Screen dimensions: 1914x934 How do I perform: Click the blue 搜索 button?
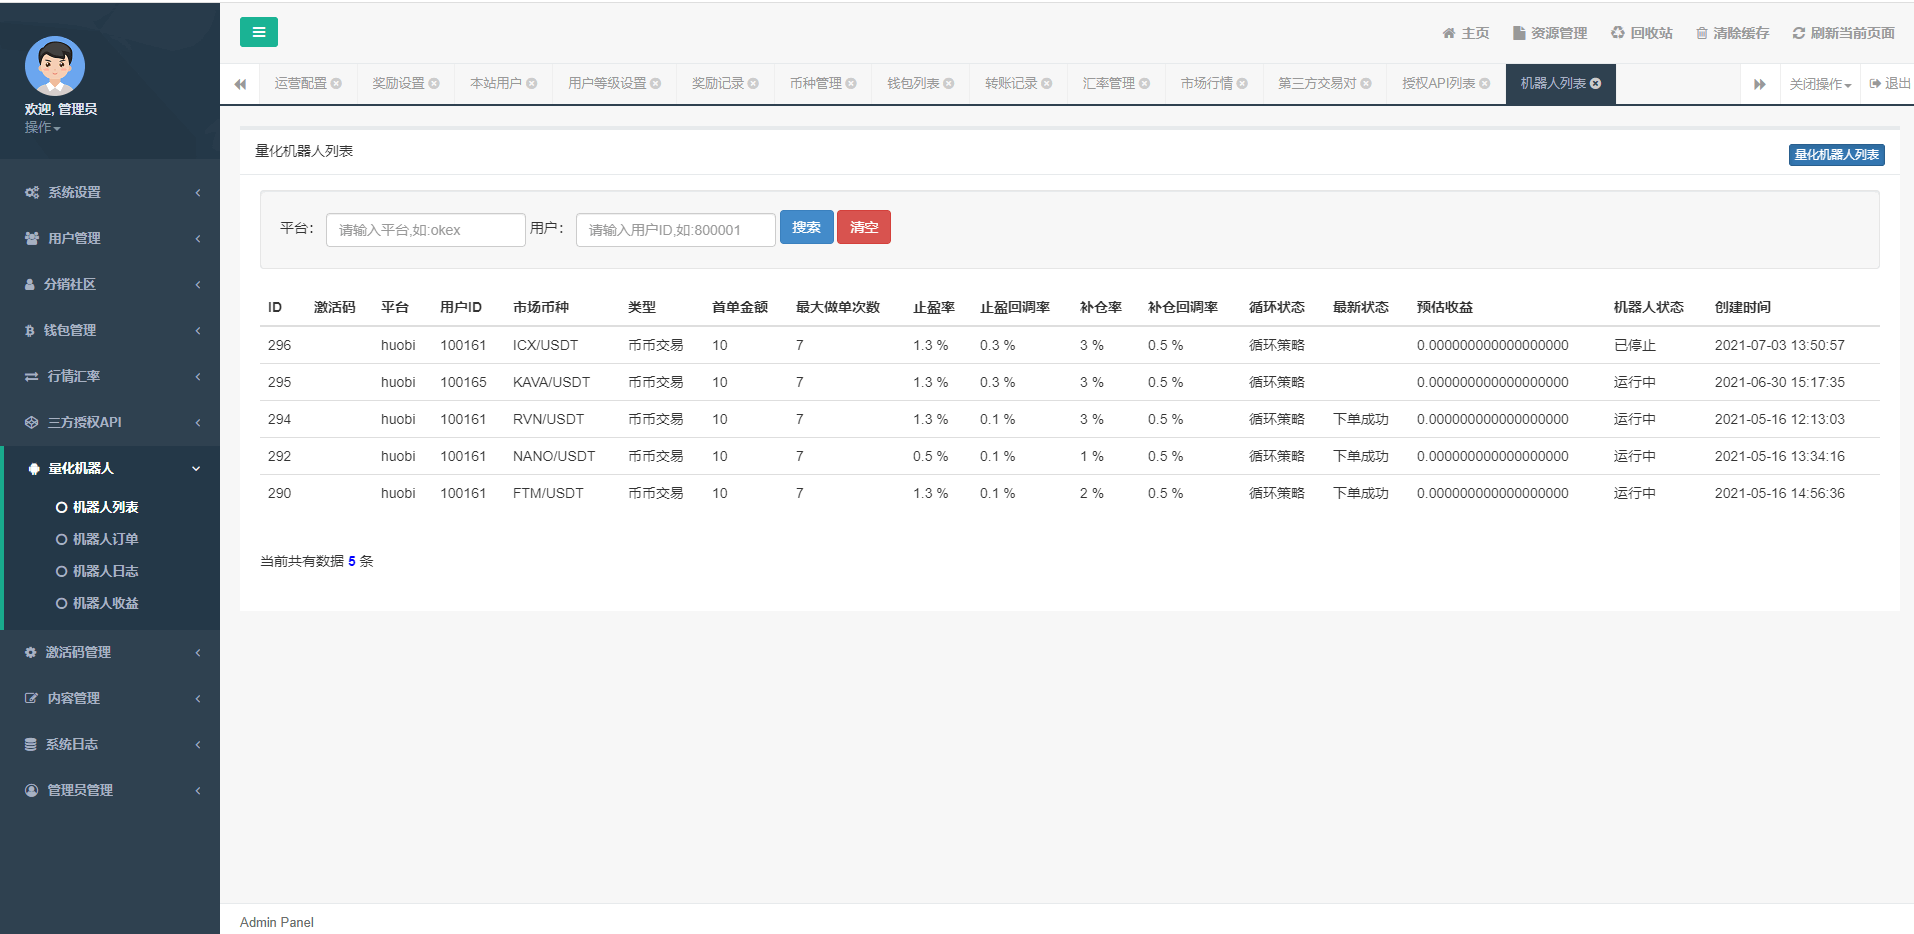point(806,227)
